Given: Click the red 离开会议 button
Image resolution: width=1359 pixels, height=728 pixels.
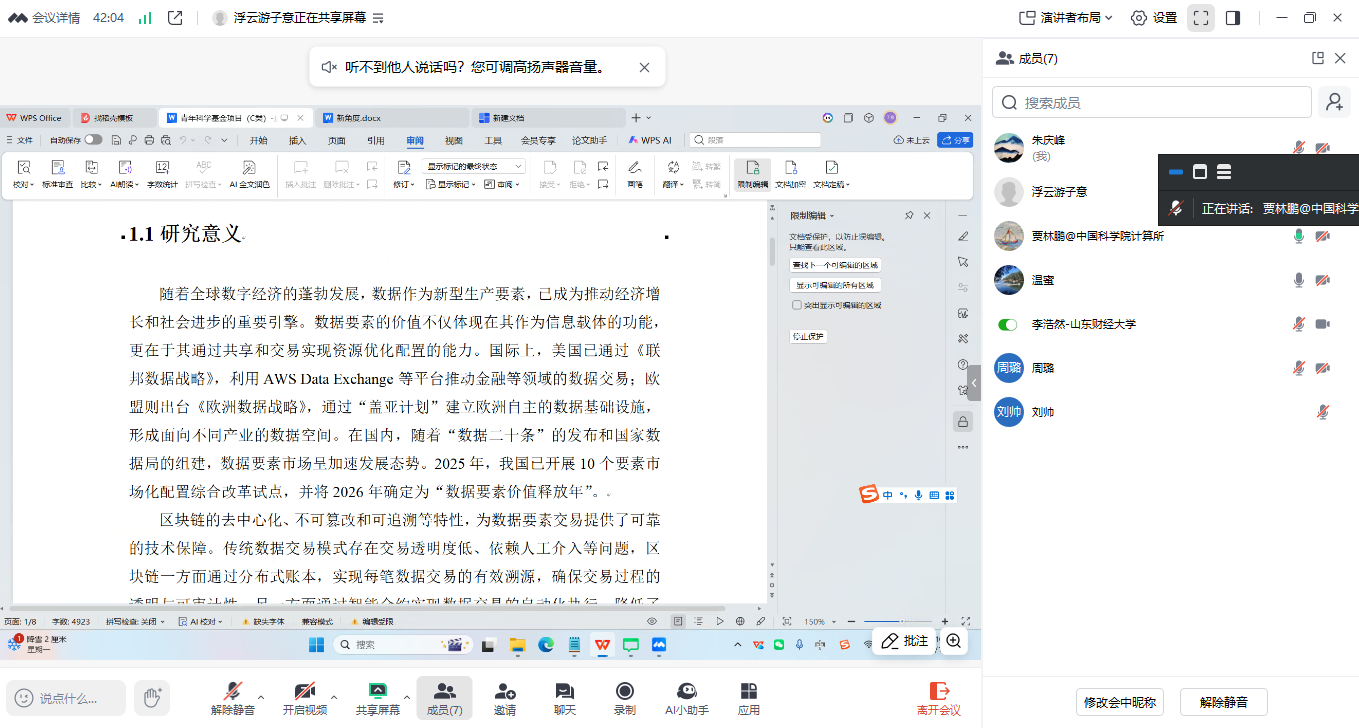Looking at the screenshot, I should [938, 697].
